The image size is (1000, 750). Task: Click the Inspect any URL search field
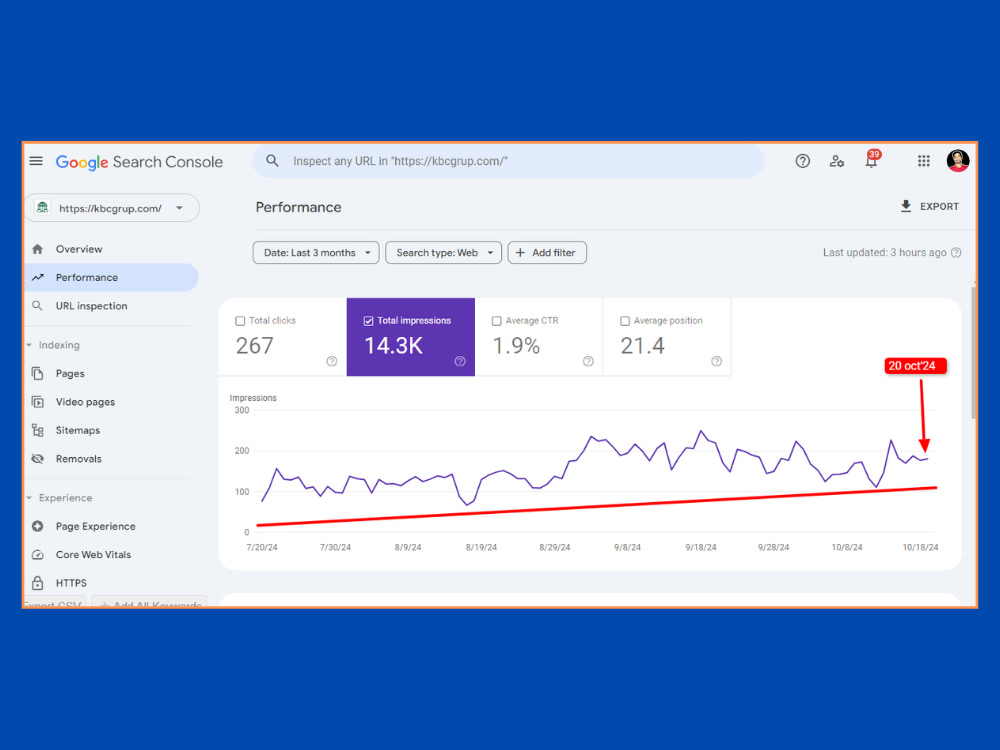tap(508, 161)
